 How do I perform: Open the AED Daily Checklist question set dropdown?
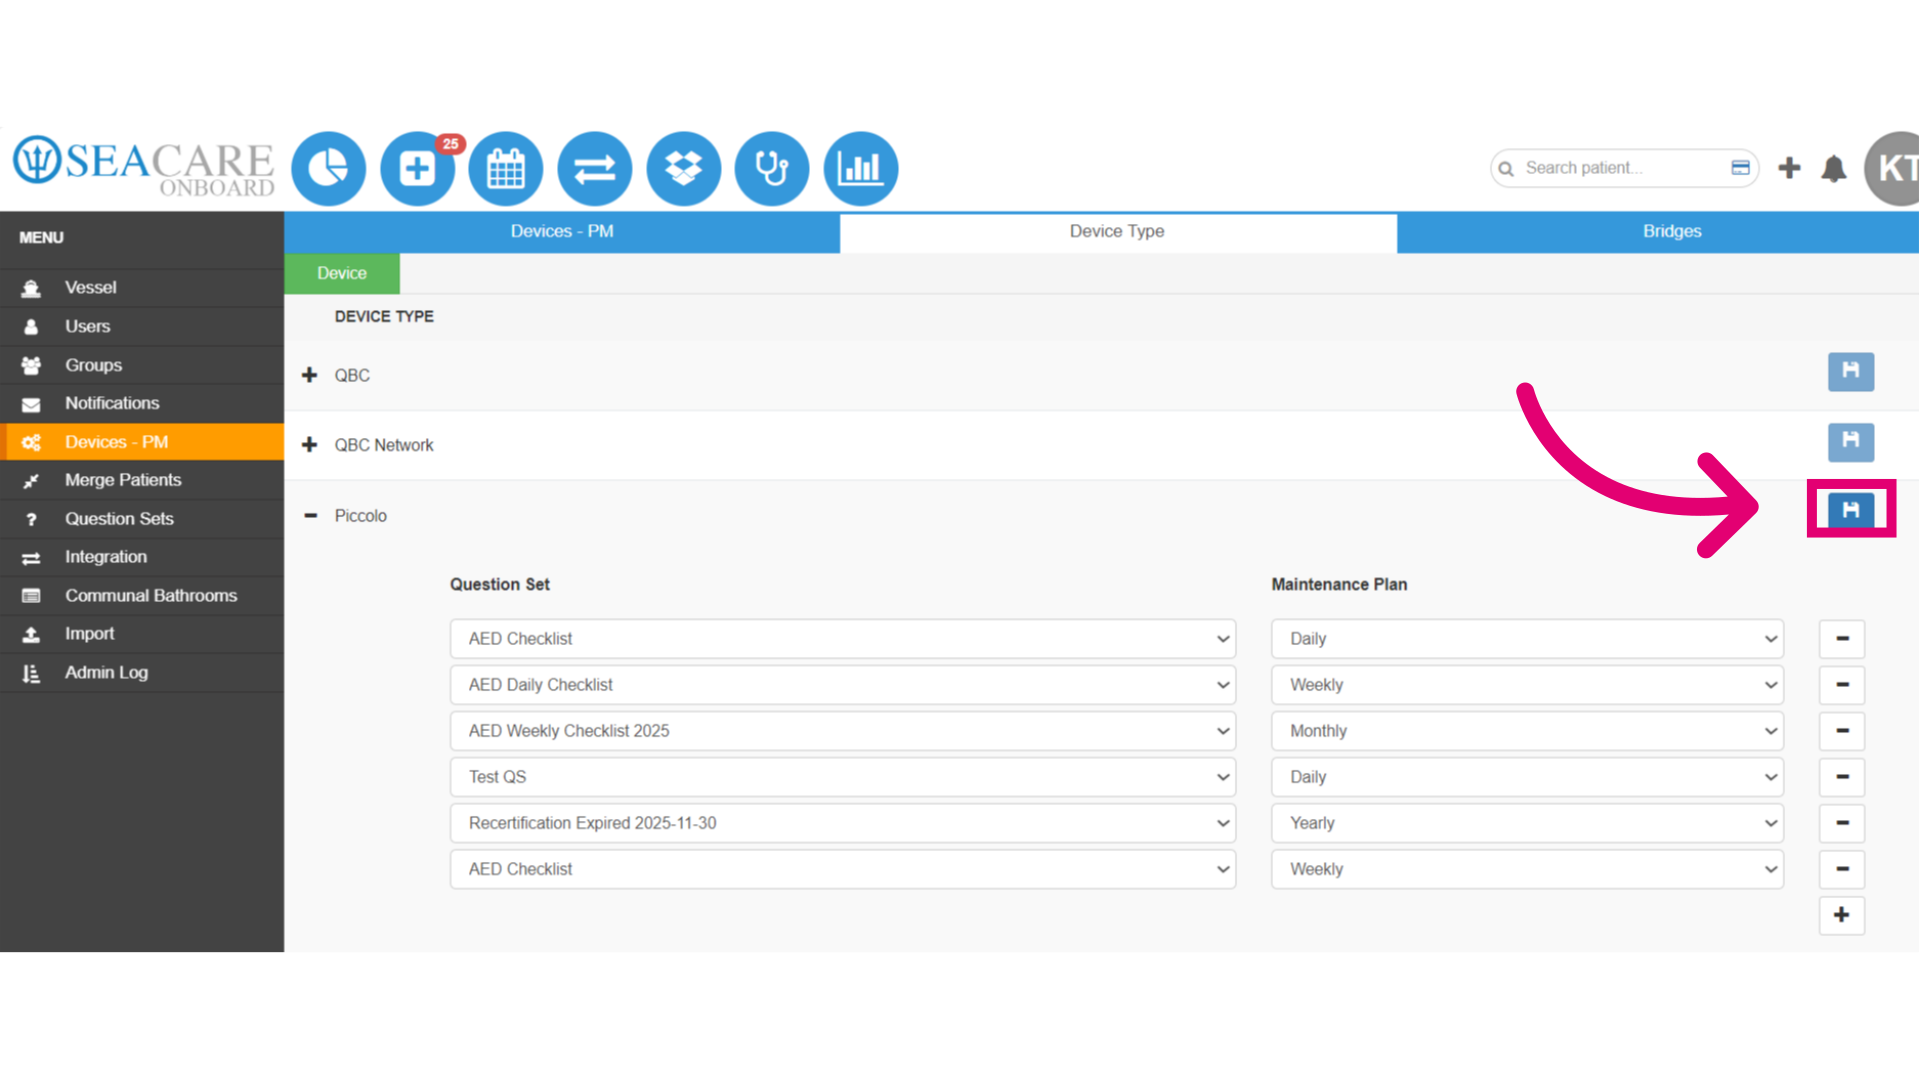pyautogui.click(x=843, y=685)
